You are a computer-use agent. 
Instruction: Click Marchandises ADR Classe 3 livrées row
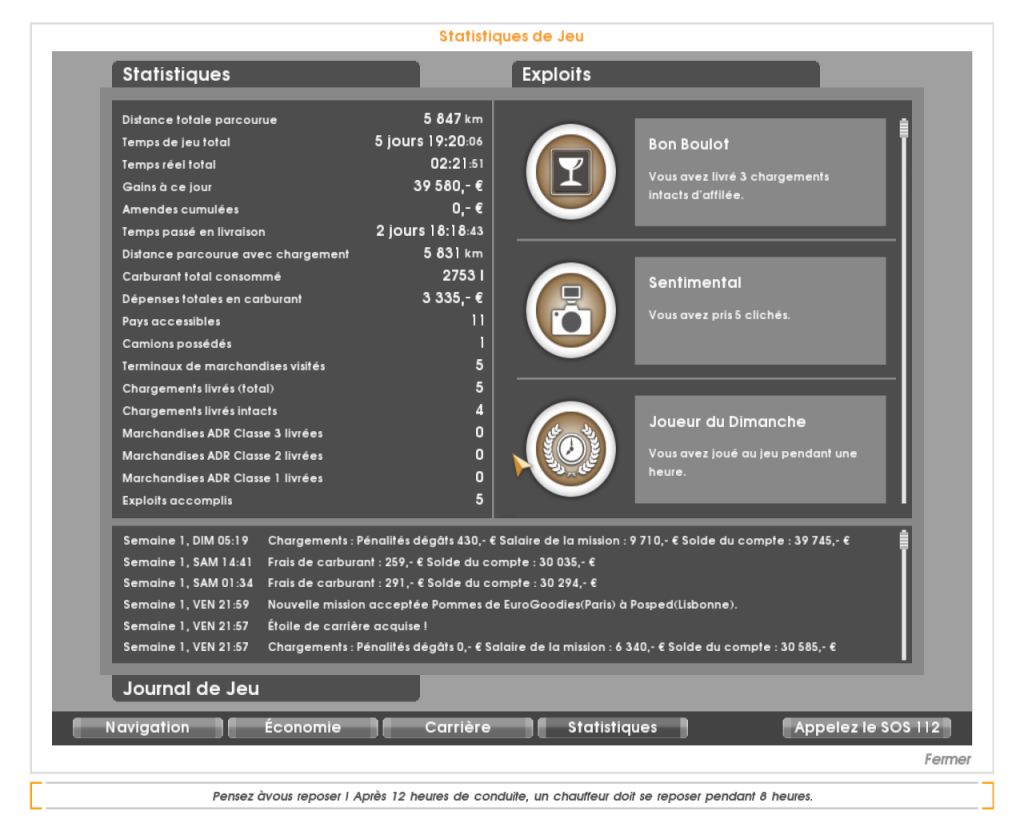coord(302,433)
